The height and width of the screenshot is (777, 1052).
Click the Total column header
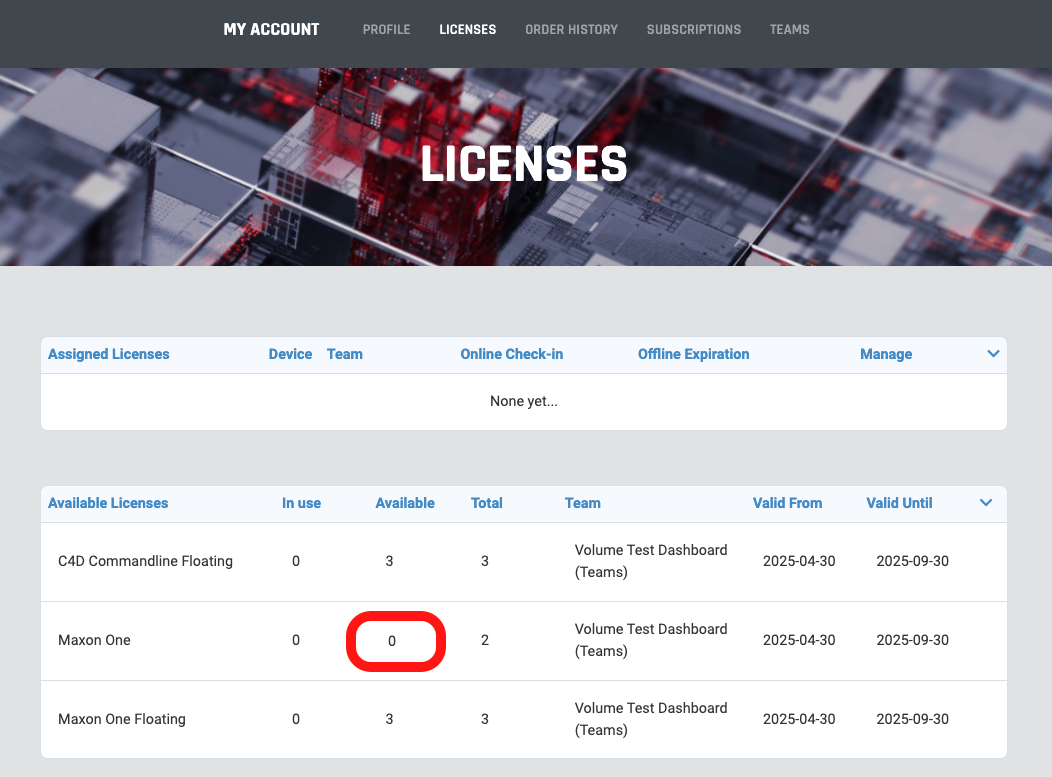pos(486,503)
